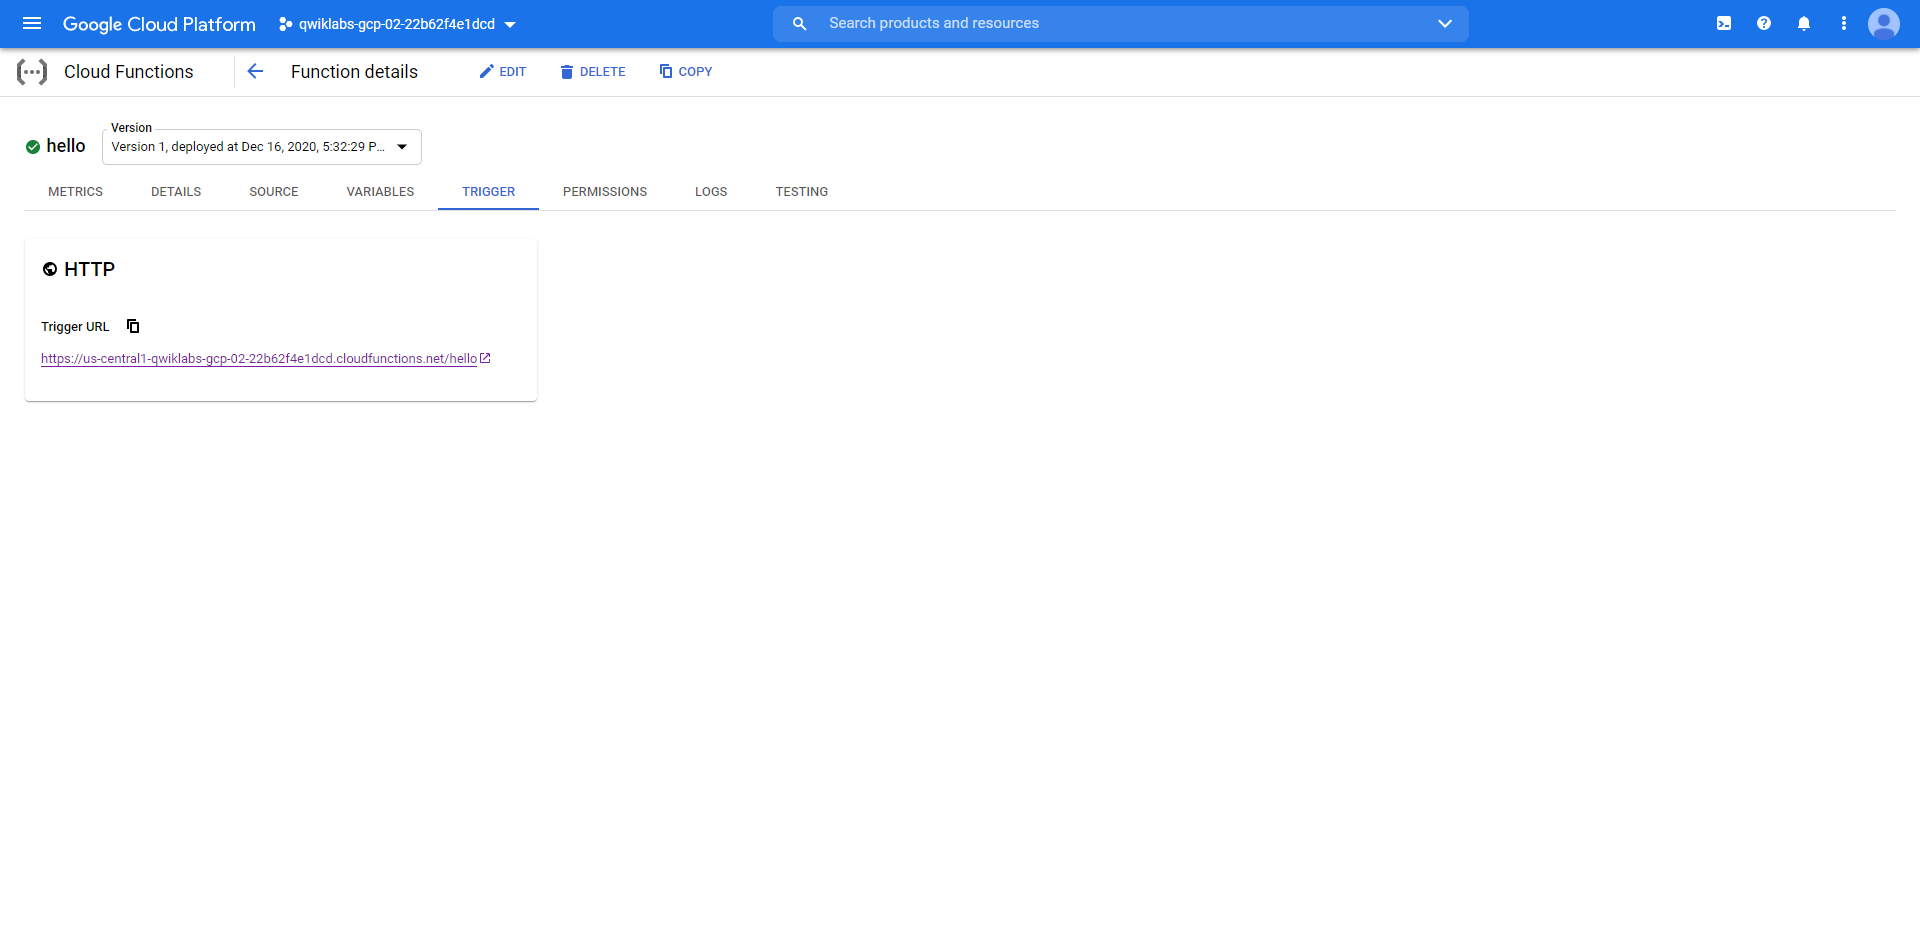Viewport: 1920px width, 937px height.
Task: Open the project selector qwiklabs-gcp-02-22b62f4e1dcd
Action: [x=397, y=24]
